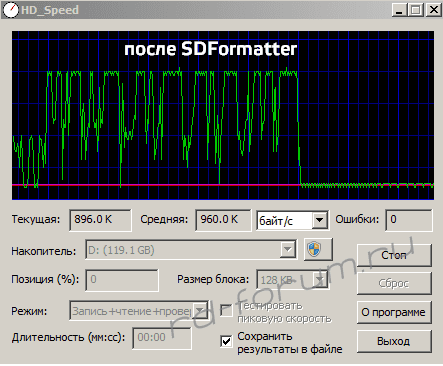The image size is (443, 366).
Task: Click the green speed graph area
Action: click(x=223, y=115)
